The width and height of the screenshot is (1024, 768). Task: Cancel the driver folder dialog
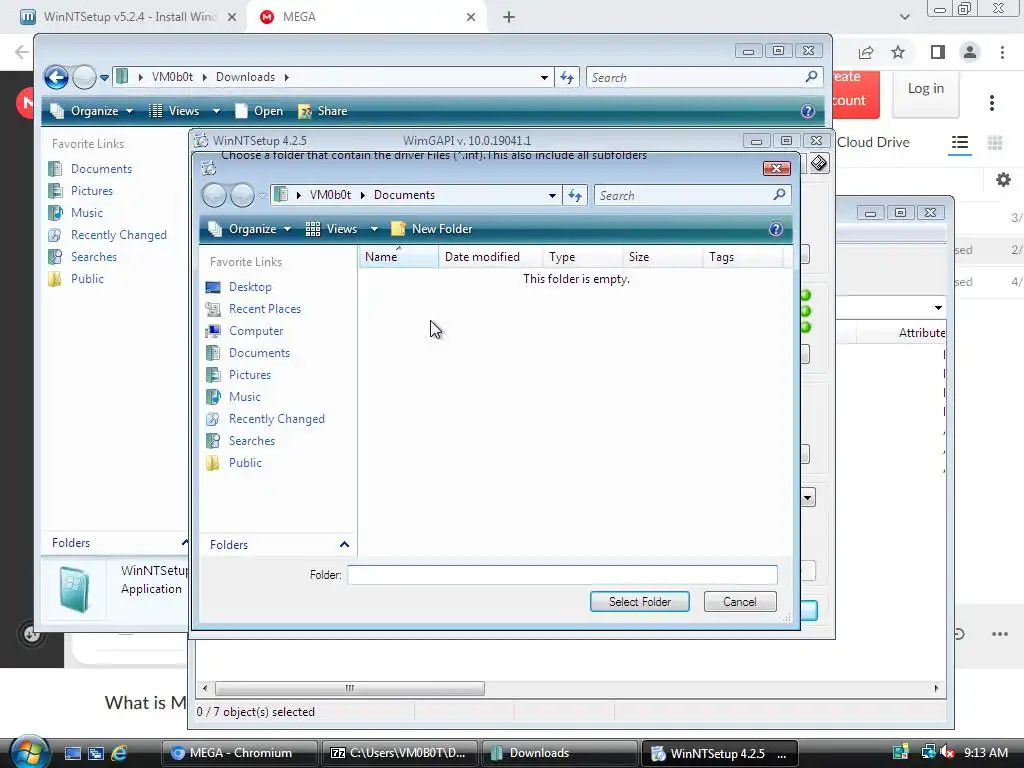click(740, 601)
